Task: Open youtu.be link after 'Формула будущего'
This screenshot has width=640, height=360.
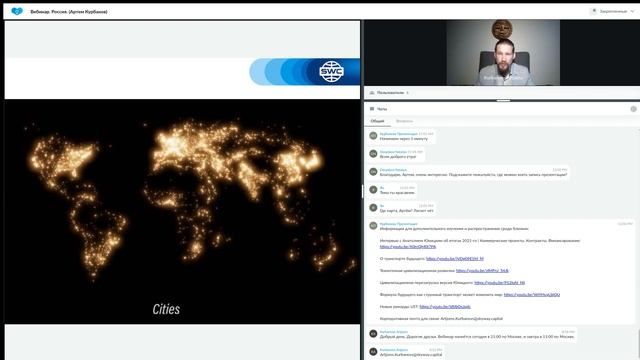Action: (532, 295)
